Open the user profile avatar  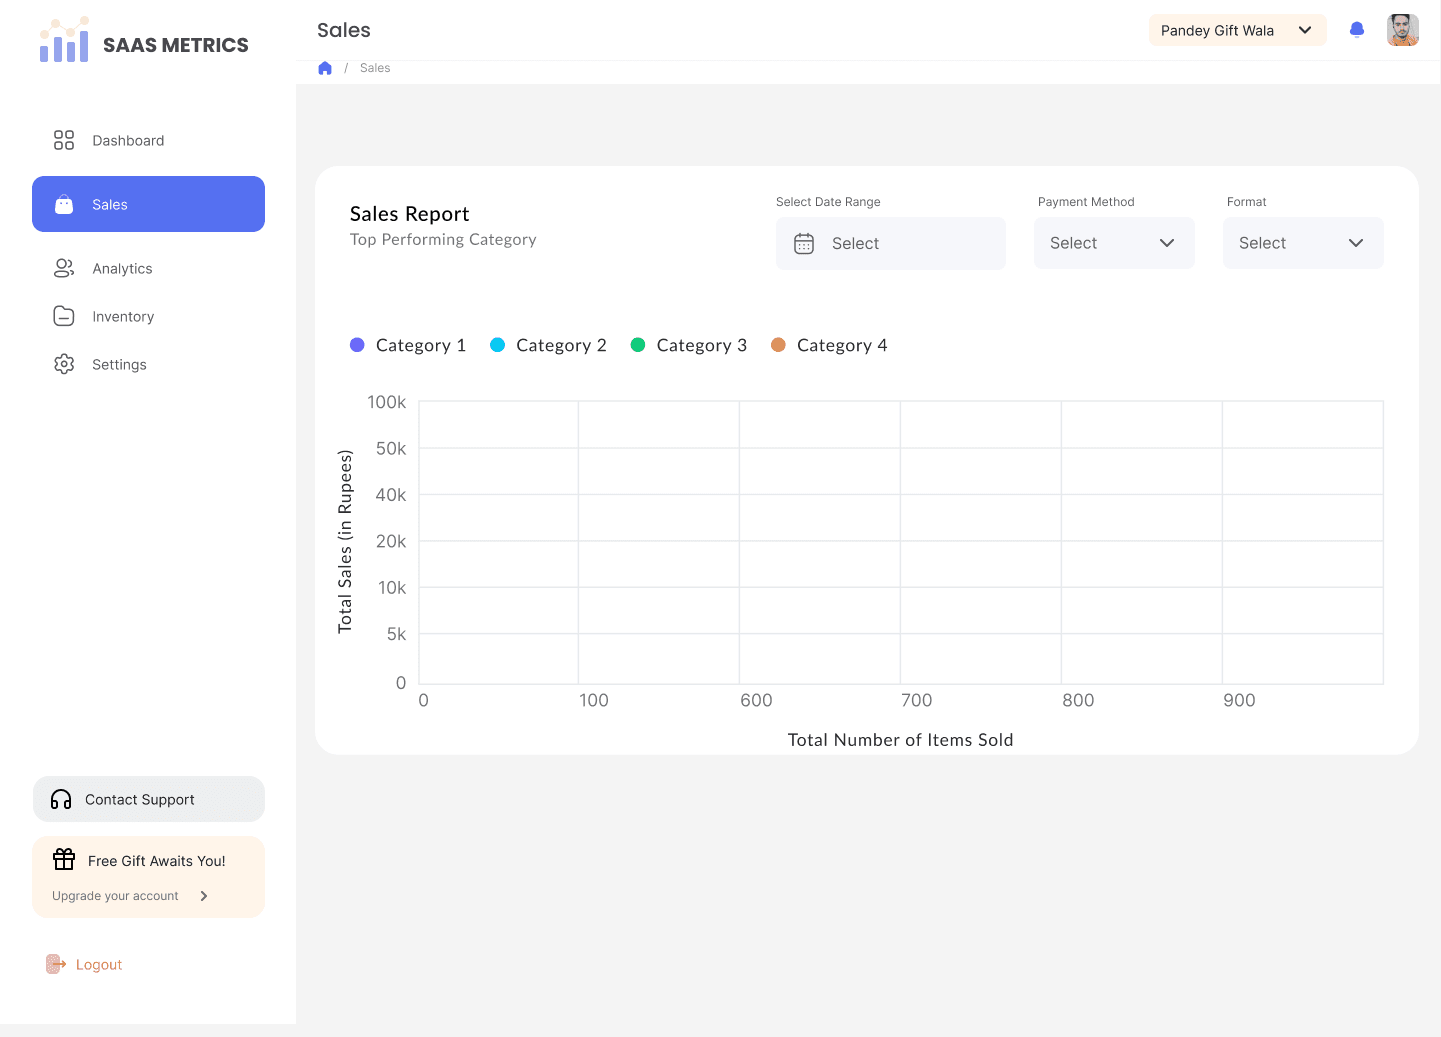coord(1403,30)
